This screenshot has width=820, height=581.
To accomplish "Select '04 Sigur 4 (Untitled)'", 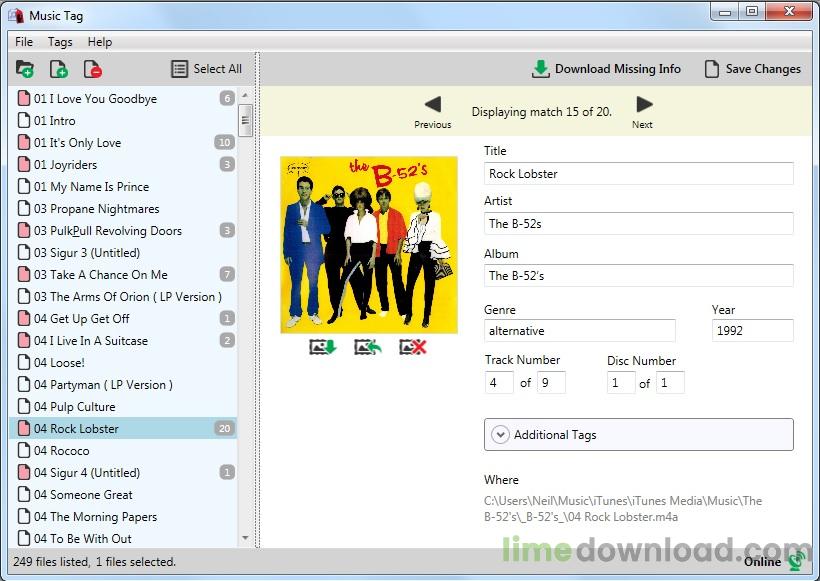I will pyautogui.click(x=123, y=472).
